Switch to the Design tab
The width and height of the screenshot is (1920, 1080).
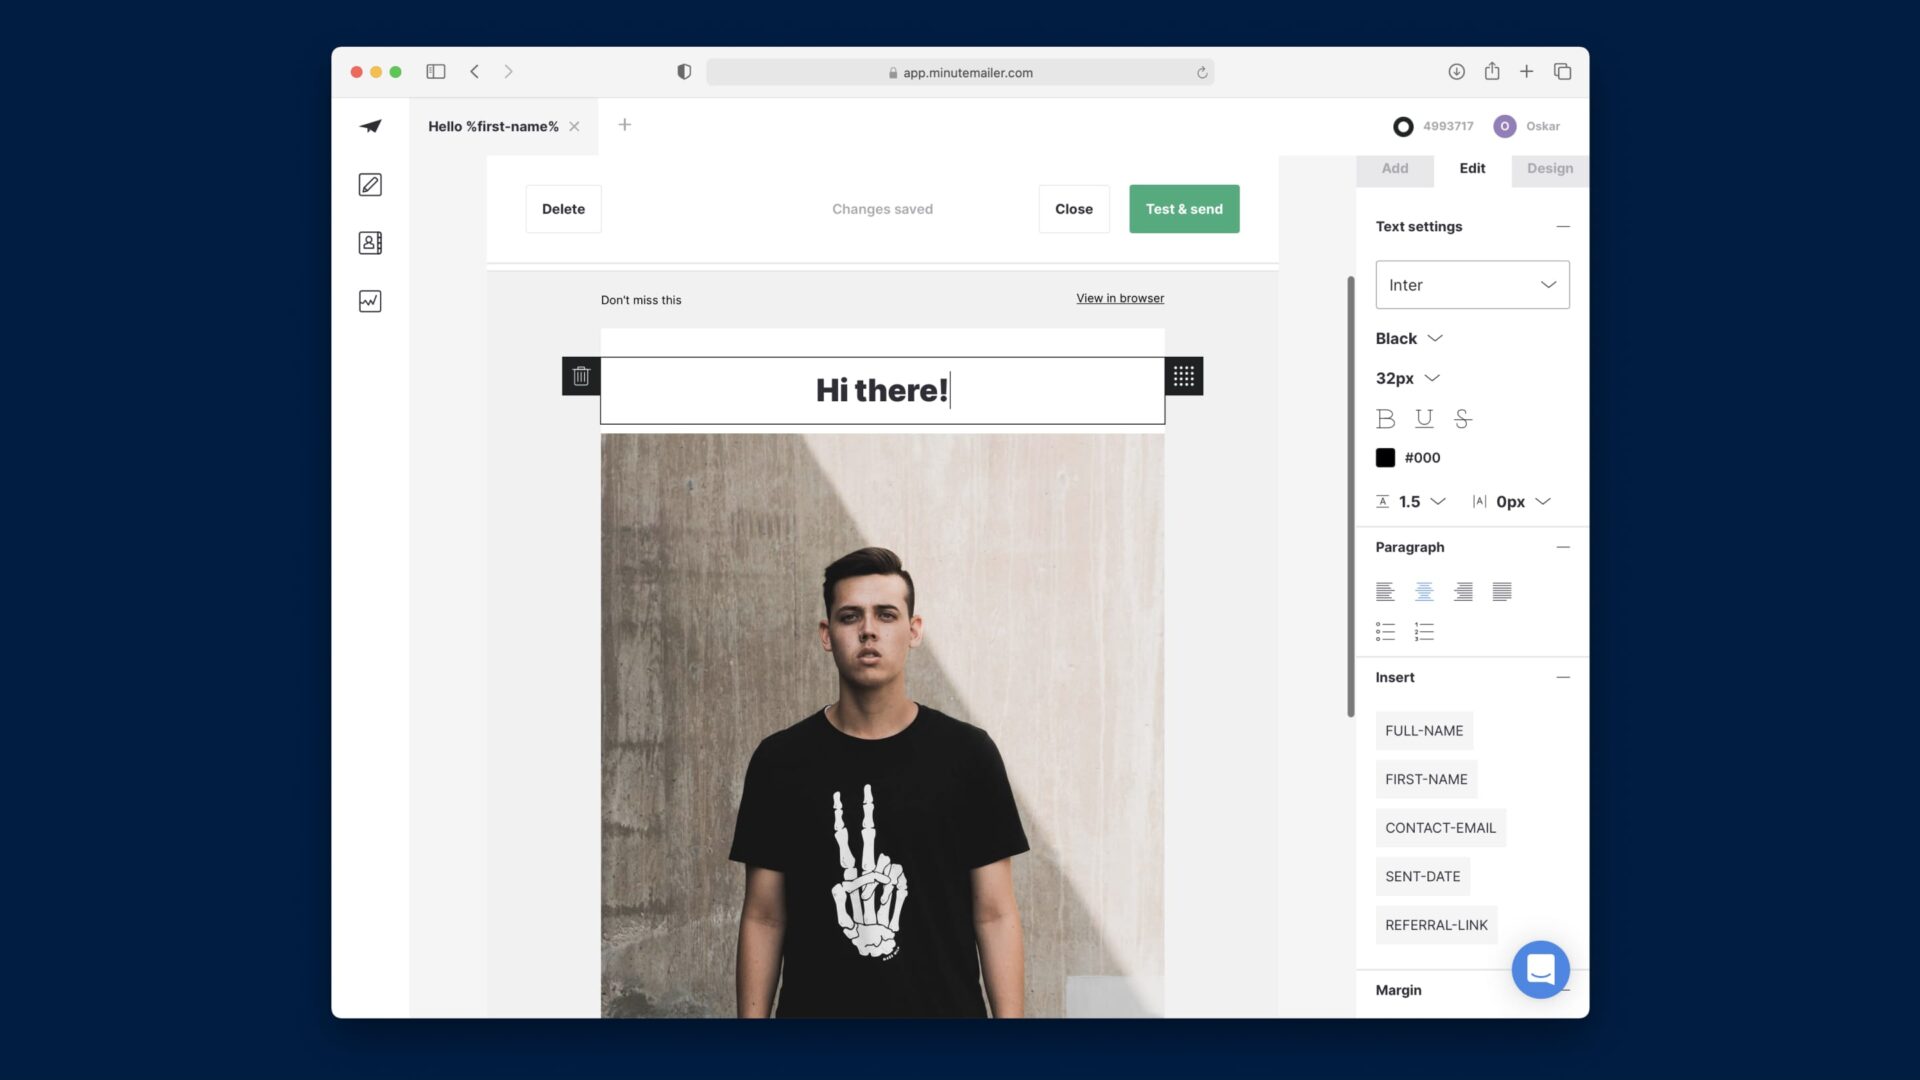coord(1549,168)
